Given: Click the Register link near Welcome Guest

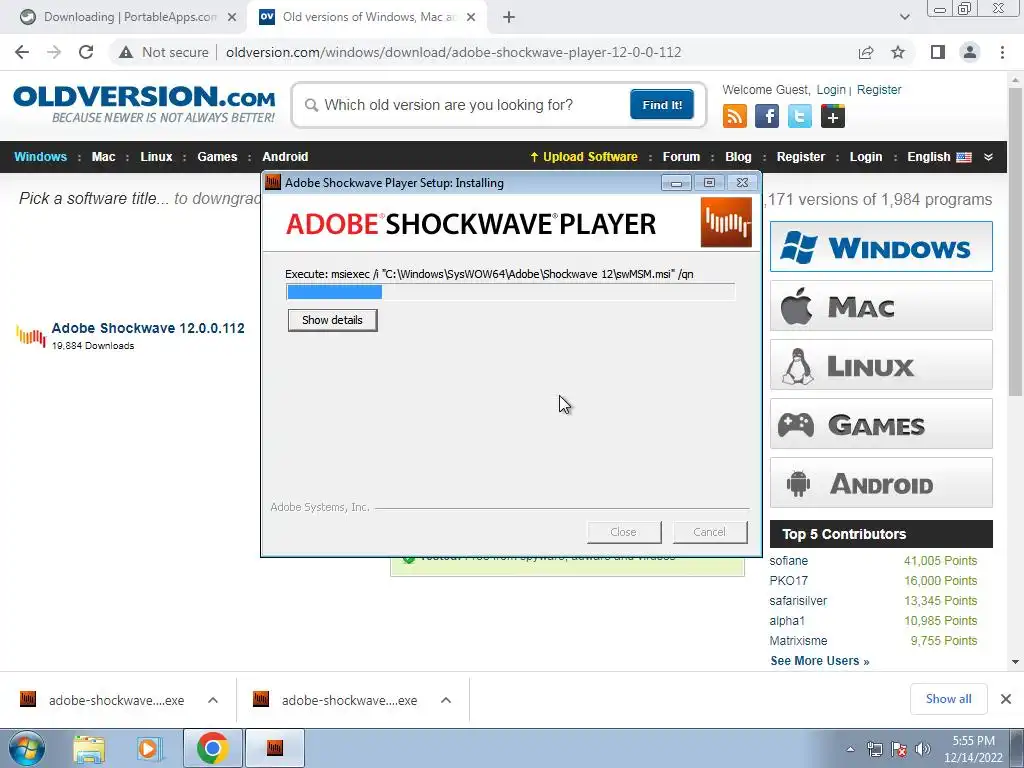Looking at the screenshot, I should click(x=879, y=89).
